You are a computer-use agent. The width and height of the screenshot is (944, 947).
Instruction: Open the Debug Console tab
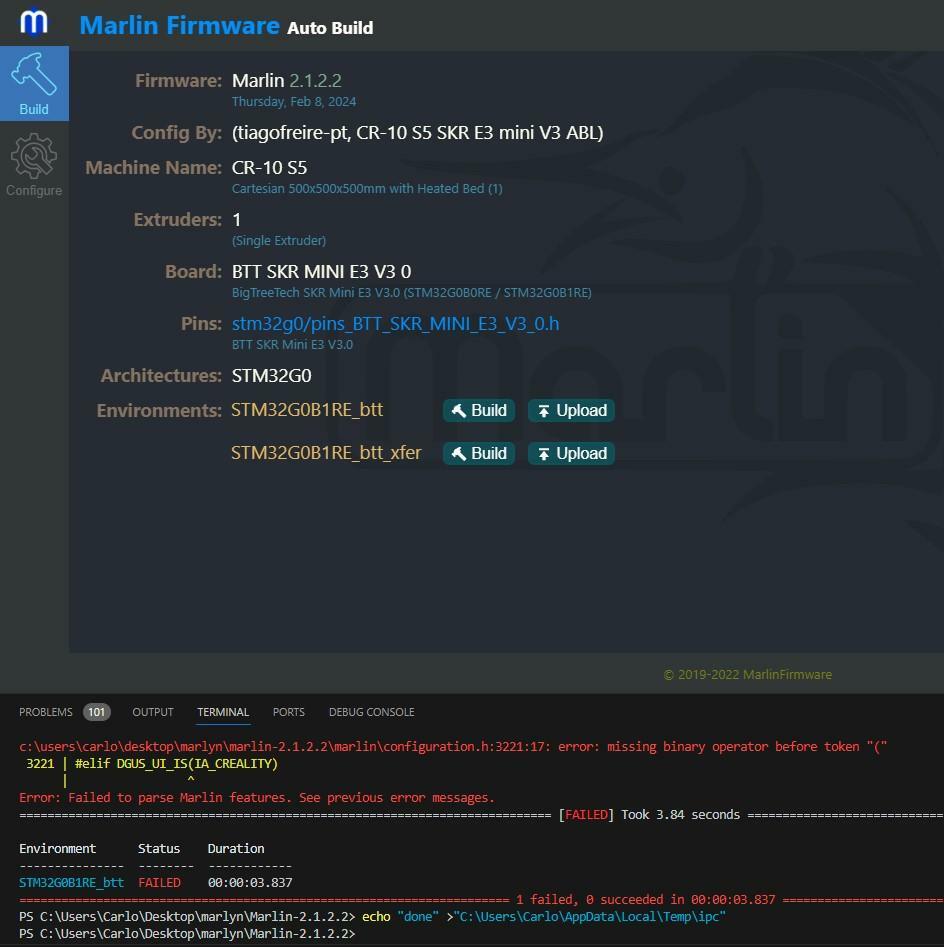point(371,712)
